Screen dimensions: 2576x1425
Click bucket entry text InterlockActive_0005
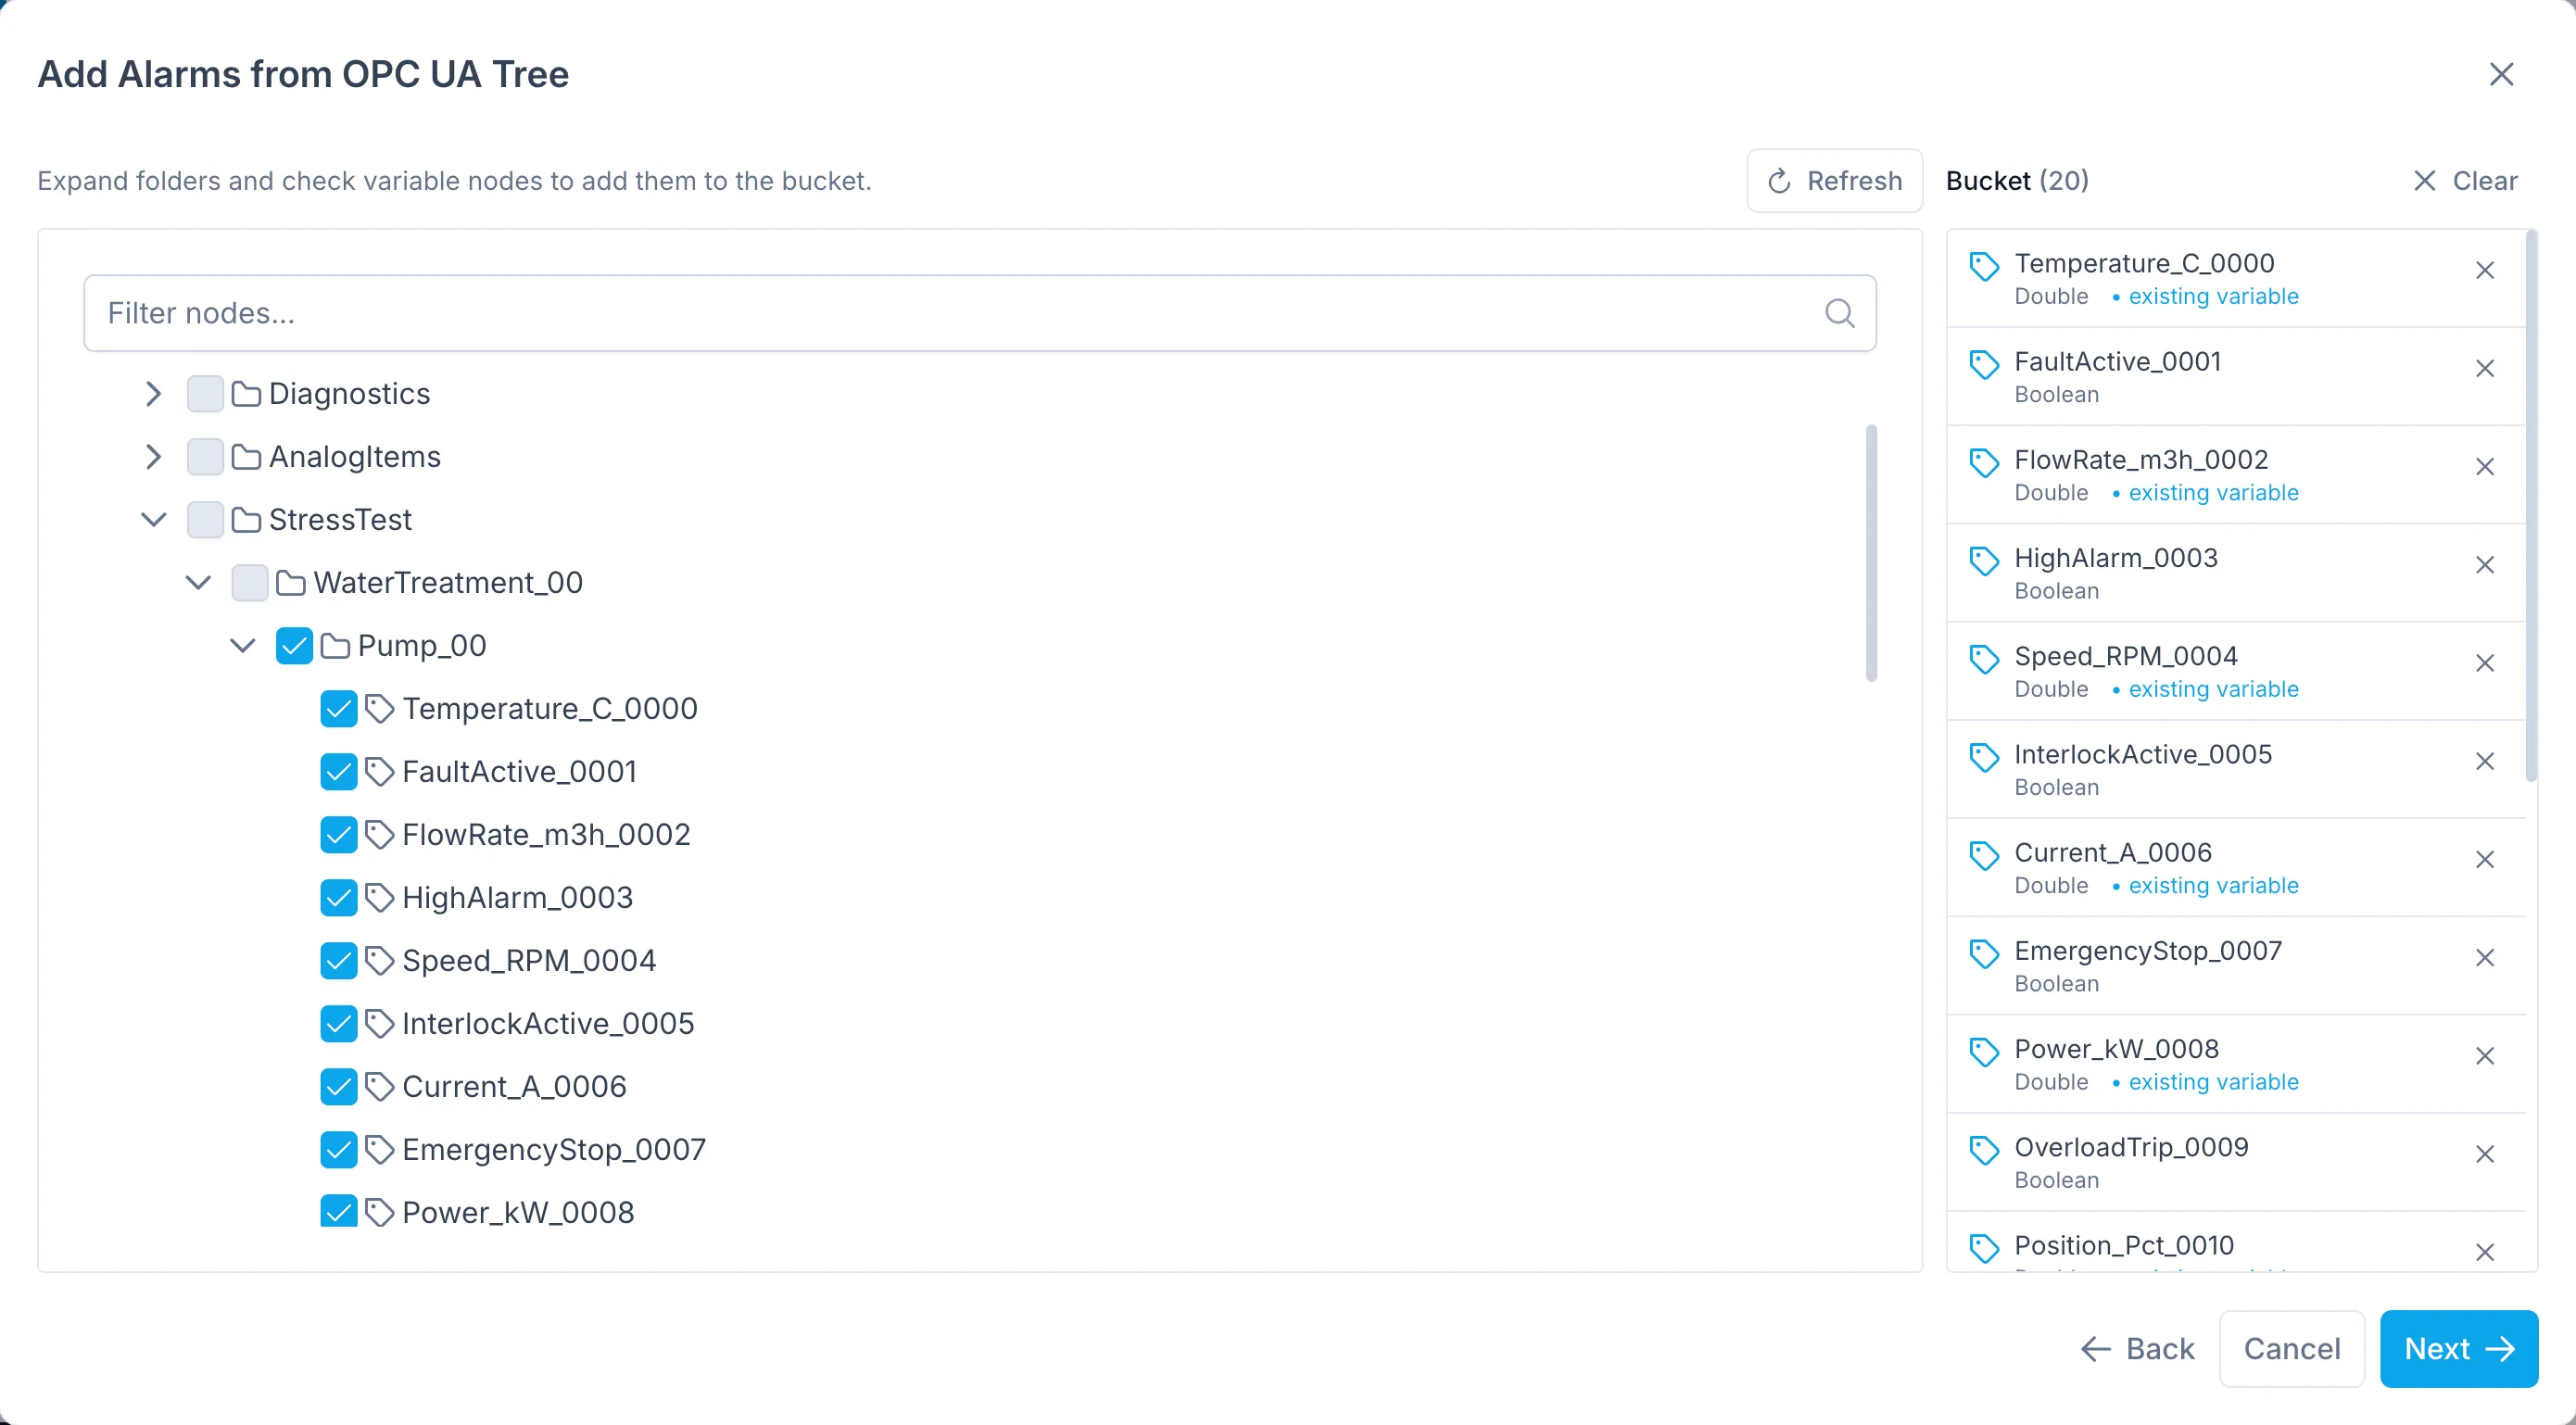pyautogui.click(x=2143, y=754)
